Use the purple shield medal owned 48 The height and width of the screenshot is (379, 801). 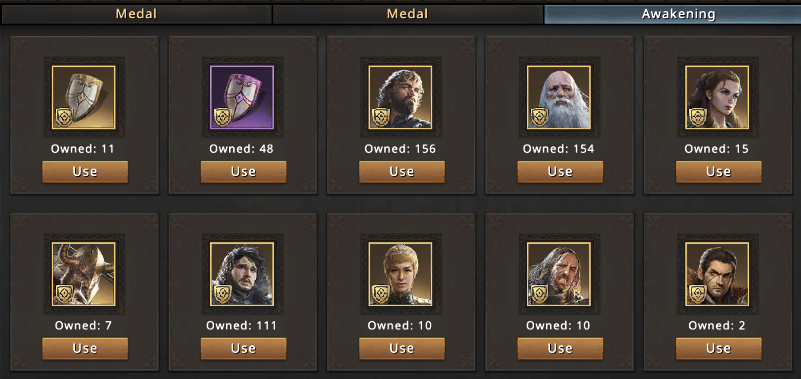click(x=243, y=172)
